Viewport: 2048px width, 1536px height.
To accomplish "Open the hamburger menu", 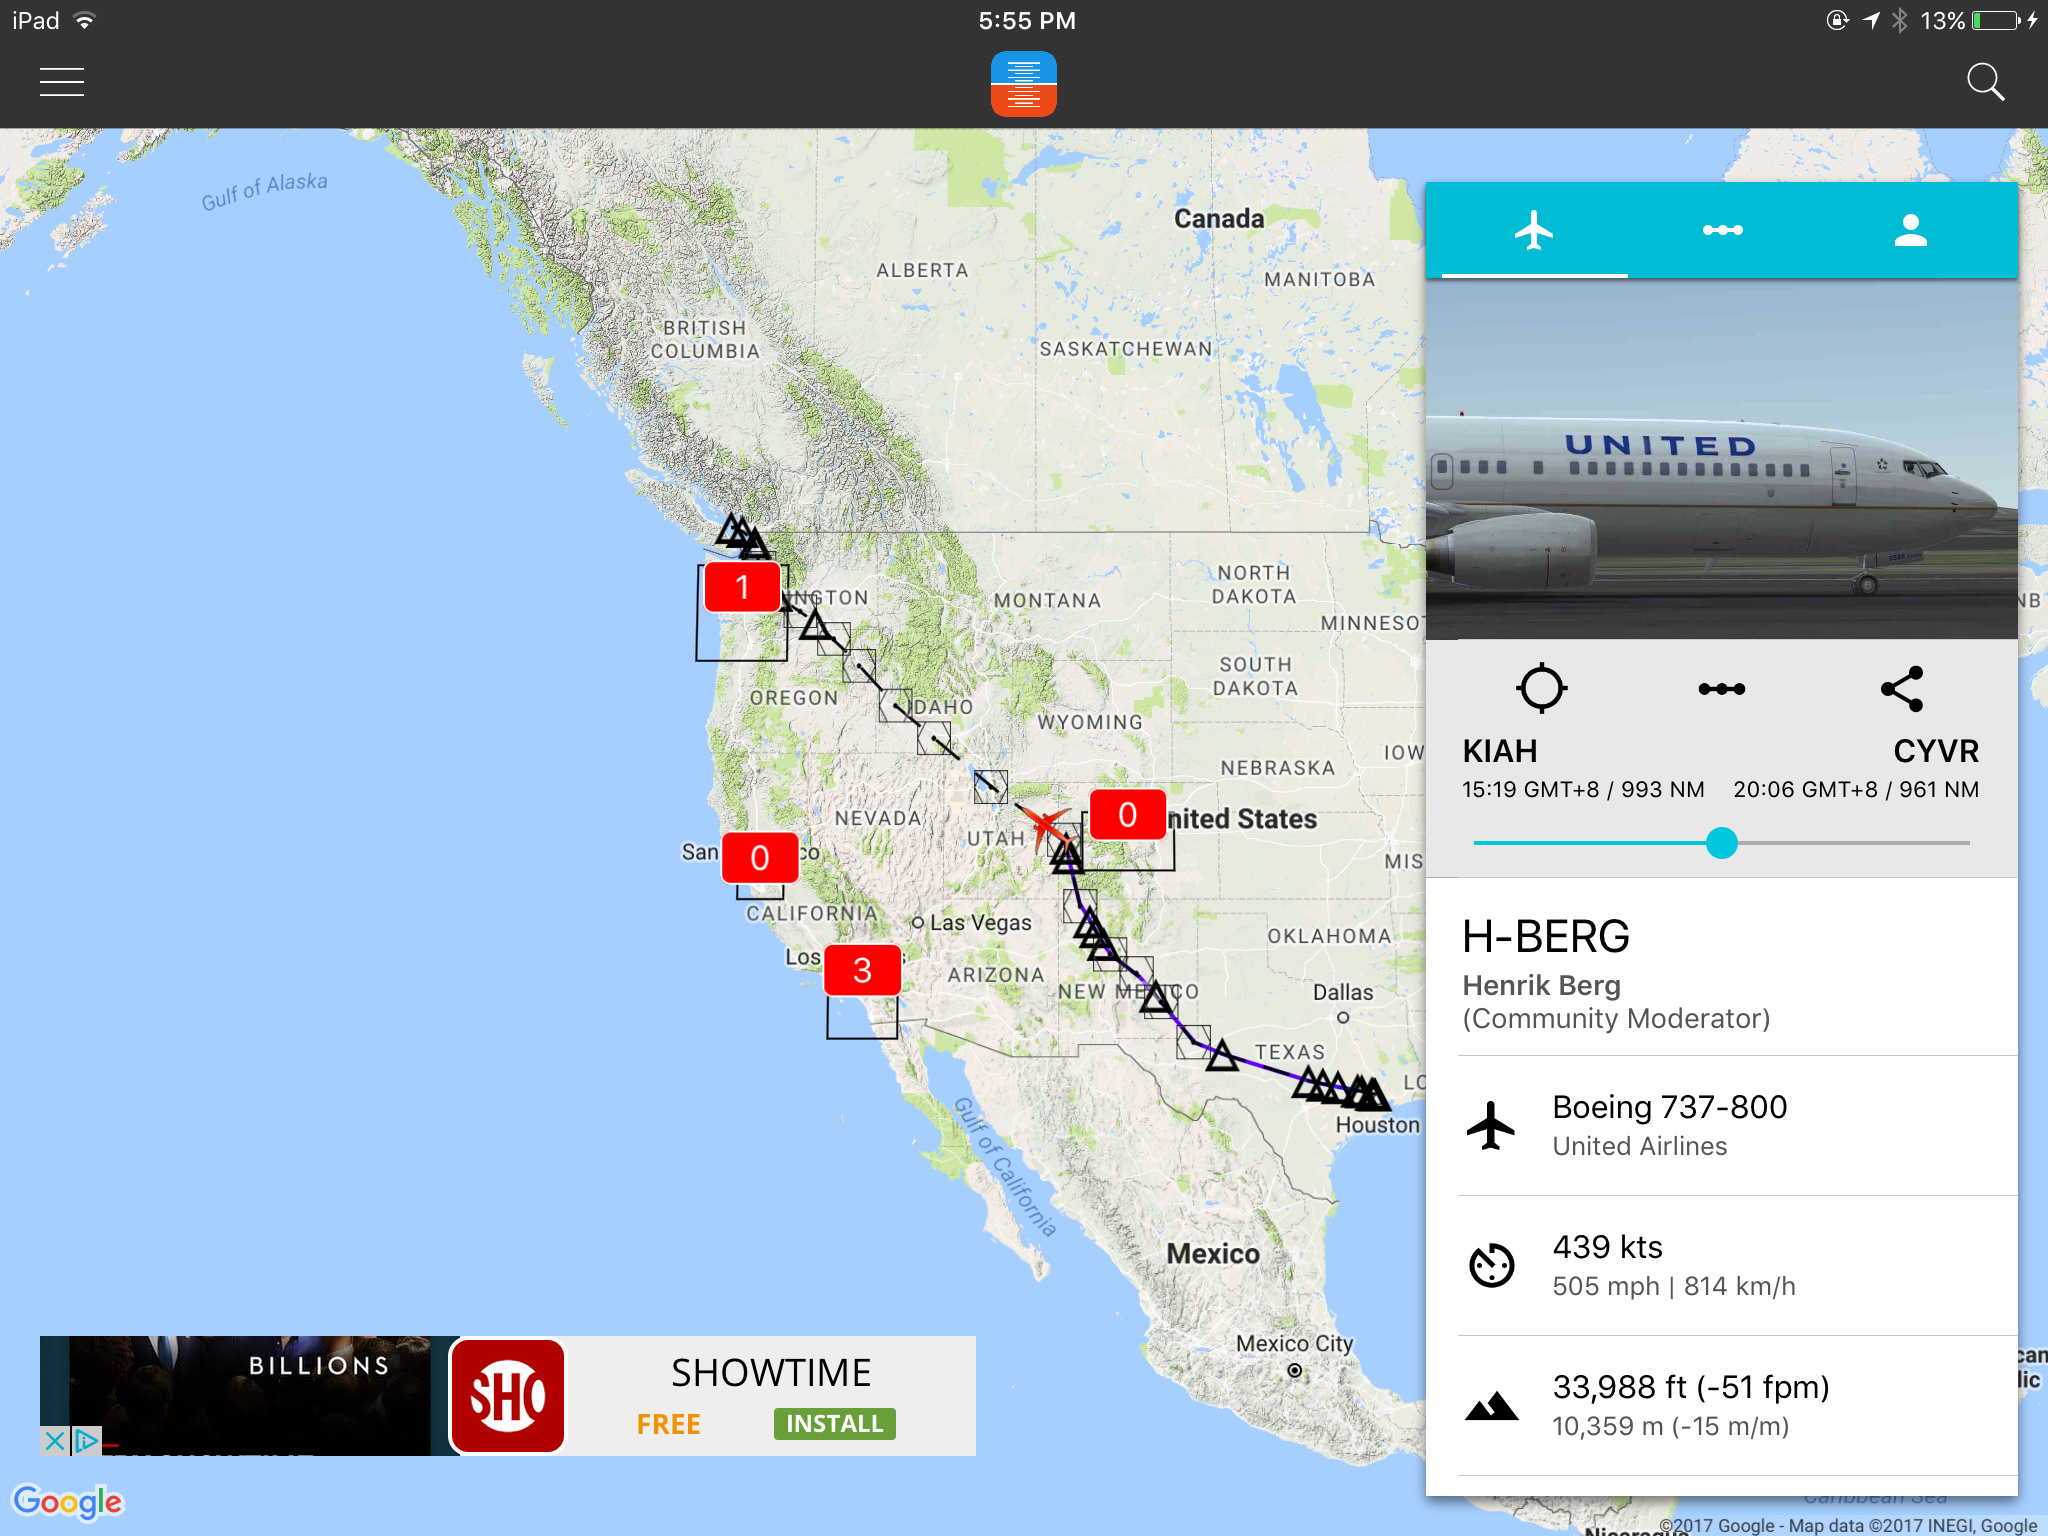I will pos(61,82).
